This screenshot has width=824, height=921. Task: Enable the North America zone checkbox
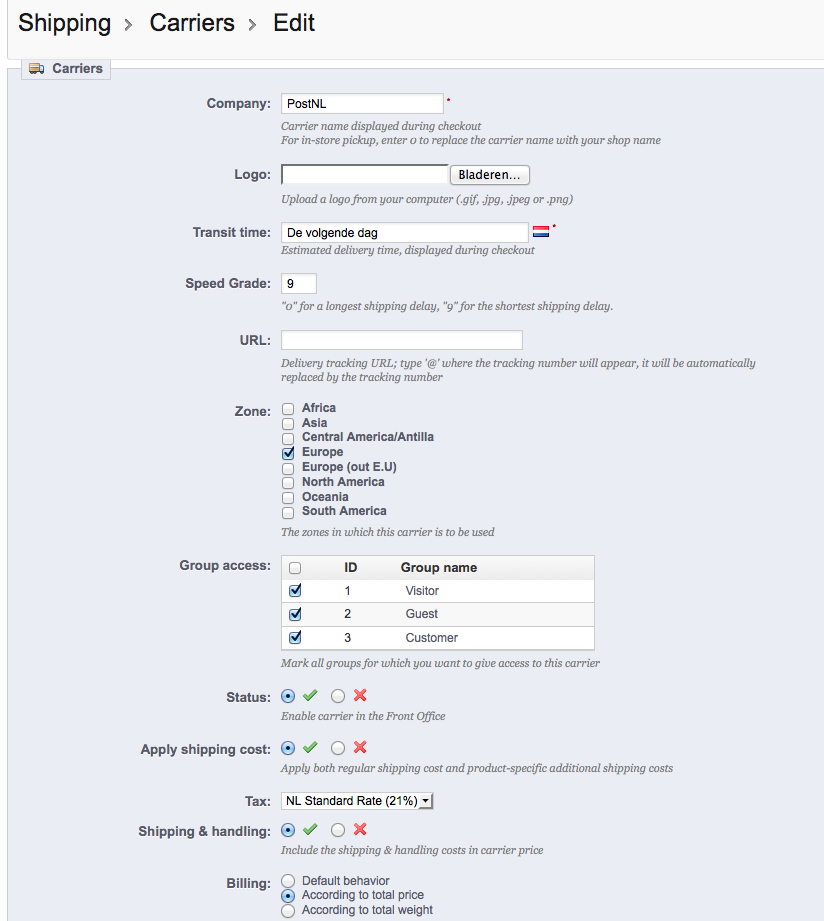288,483
